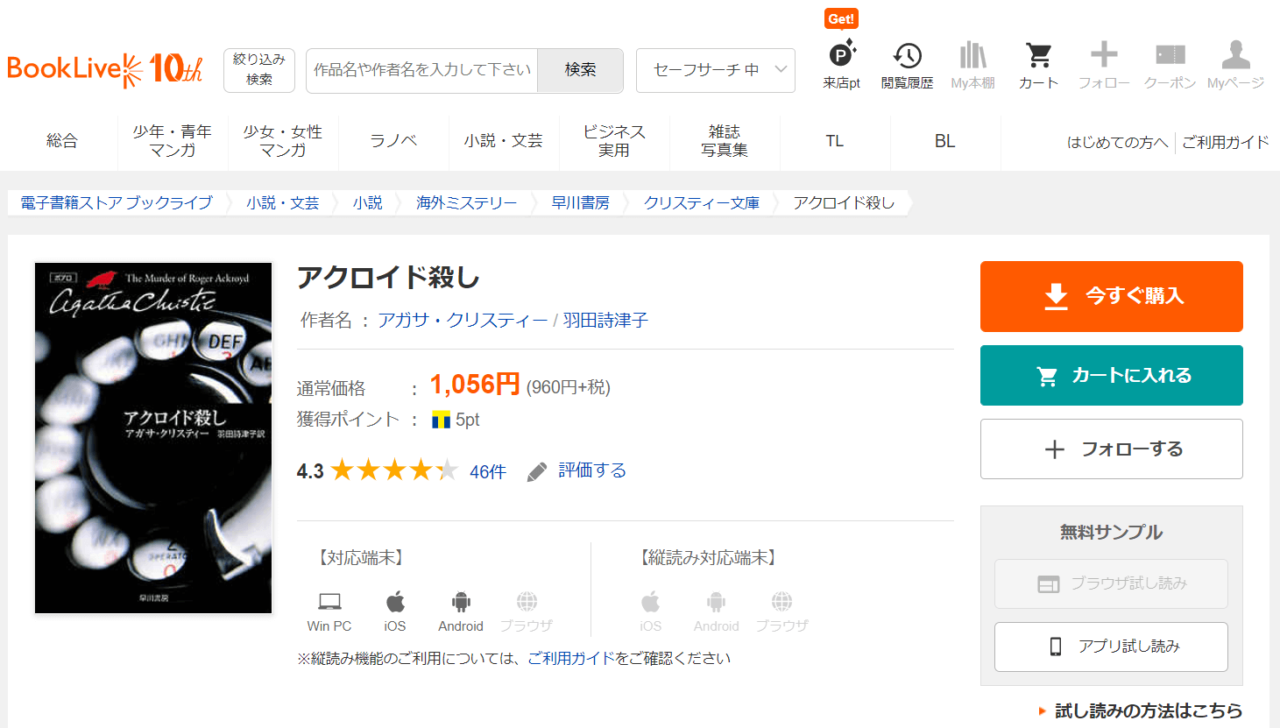Click the アクロイド殺し book cover thumbnail
This screenshot has height=728, width=1280.
(153, 438)
